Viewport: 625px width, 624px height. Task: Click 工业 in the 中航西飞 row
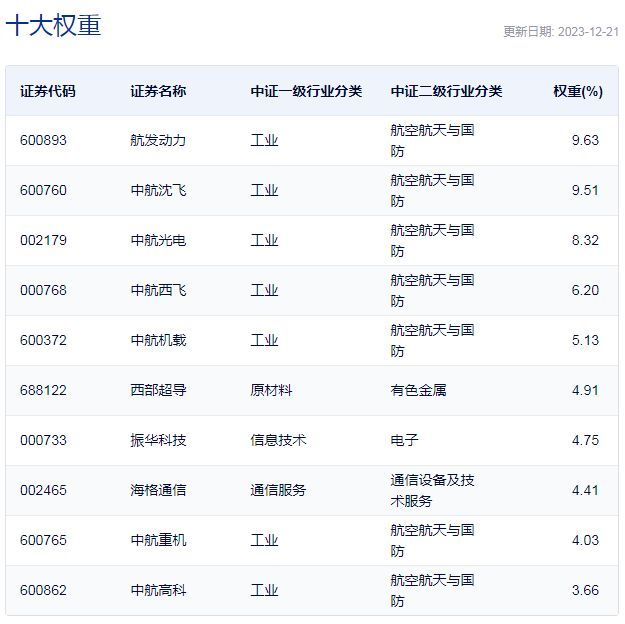[x=264, y=290]
